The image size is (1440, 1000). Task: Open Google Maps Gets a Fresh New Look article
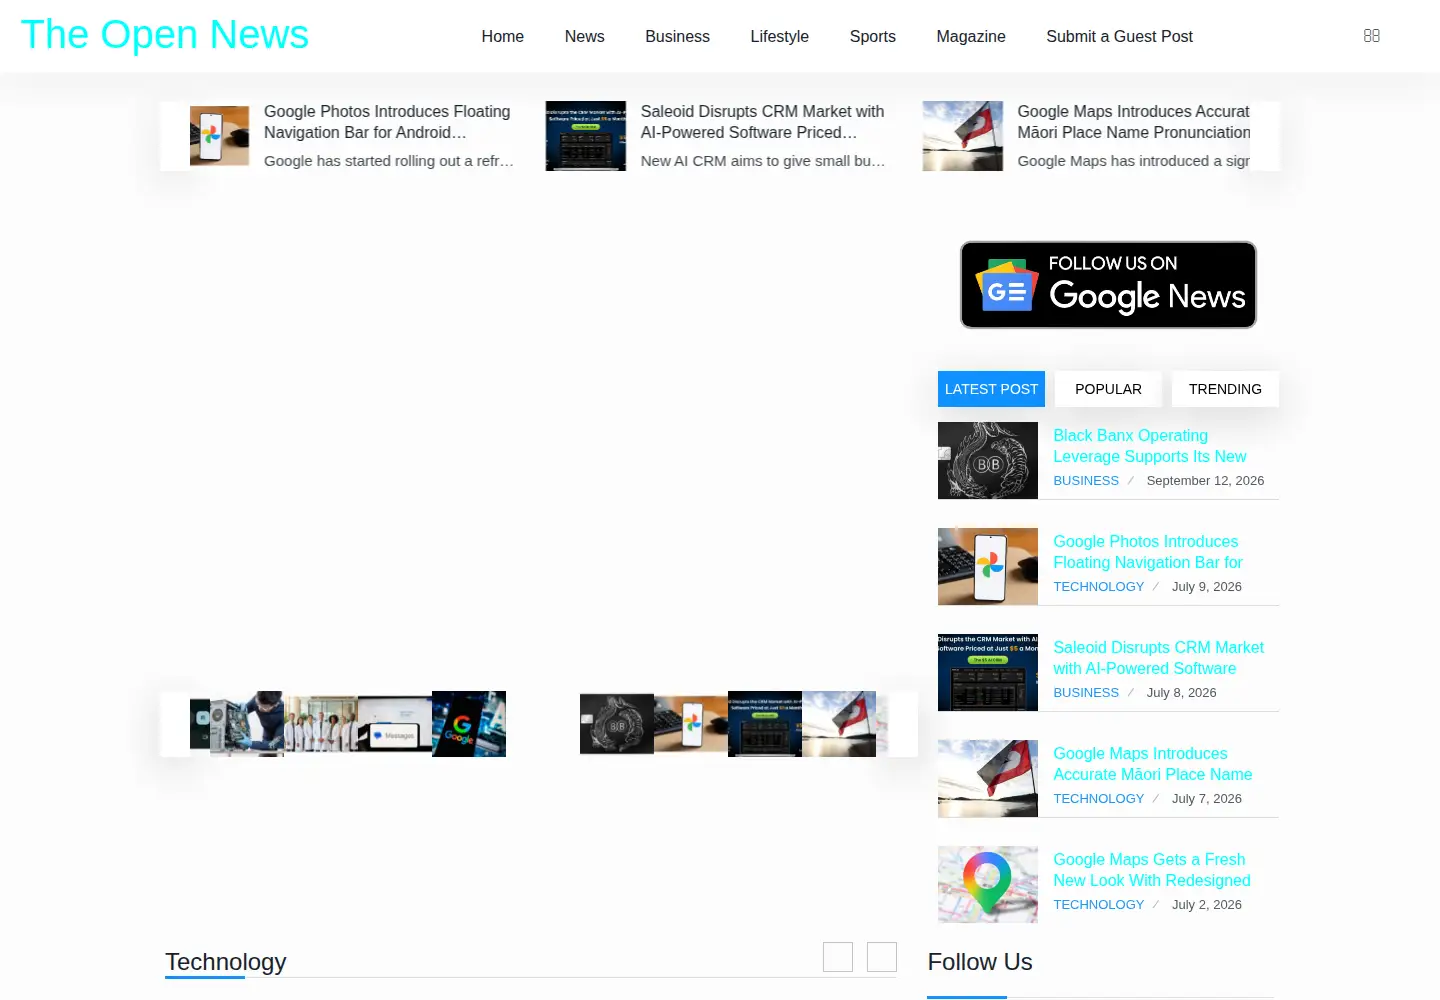(x=1151, y=870)
